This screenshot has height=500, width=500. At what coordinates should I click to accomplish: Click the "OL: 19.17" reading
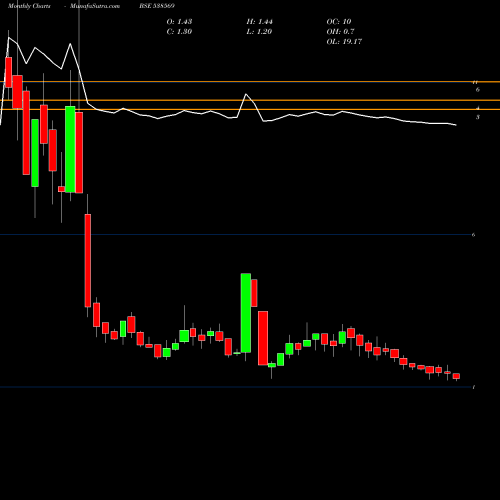(344, 42)
